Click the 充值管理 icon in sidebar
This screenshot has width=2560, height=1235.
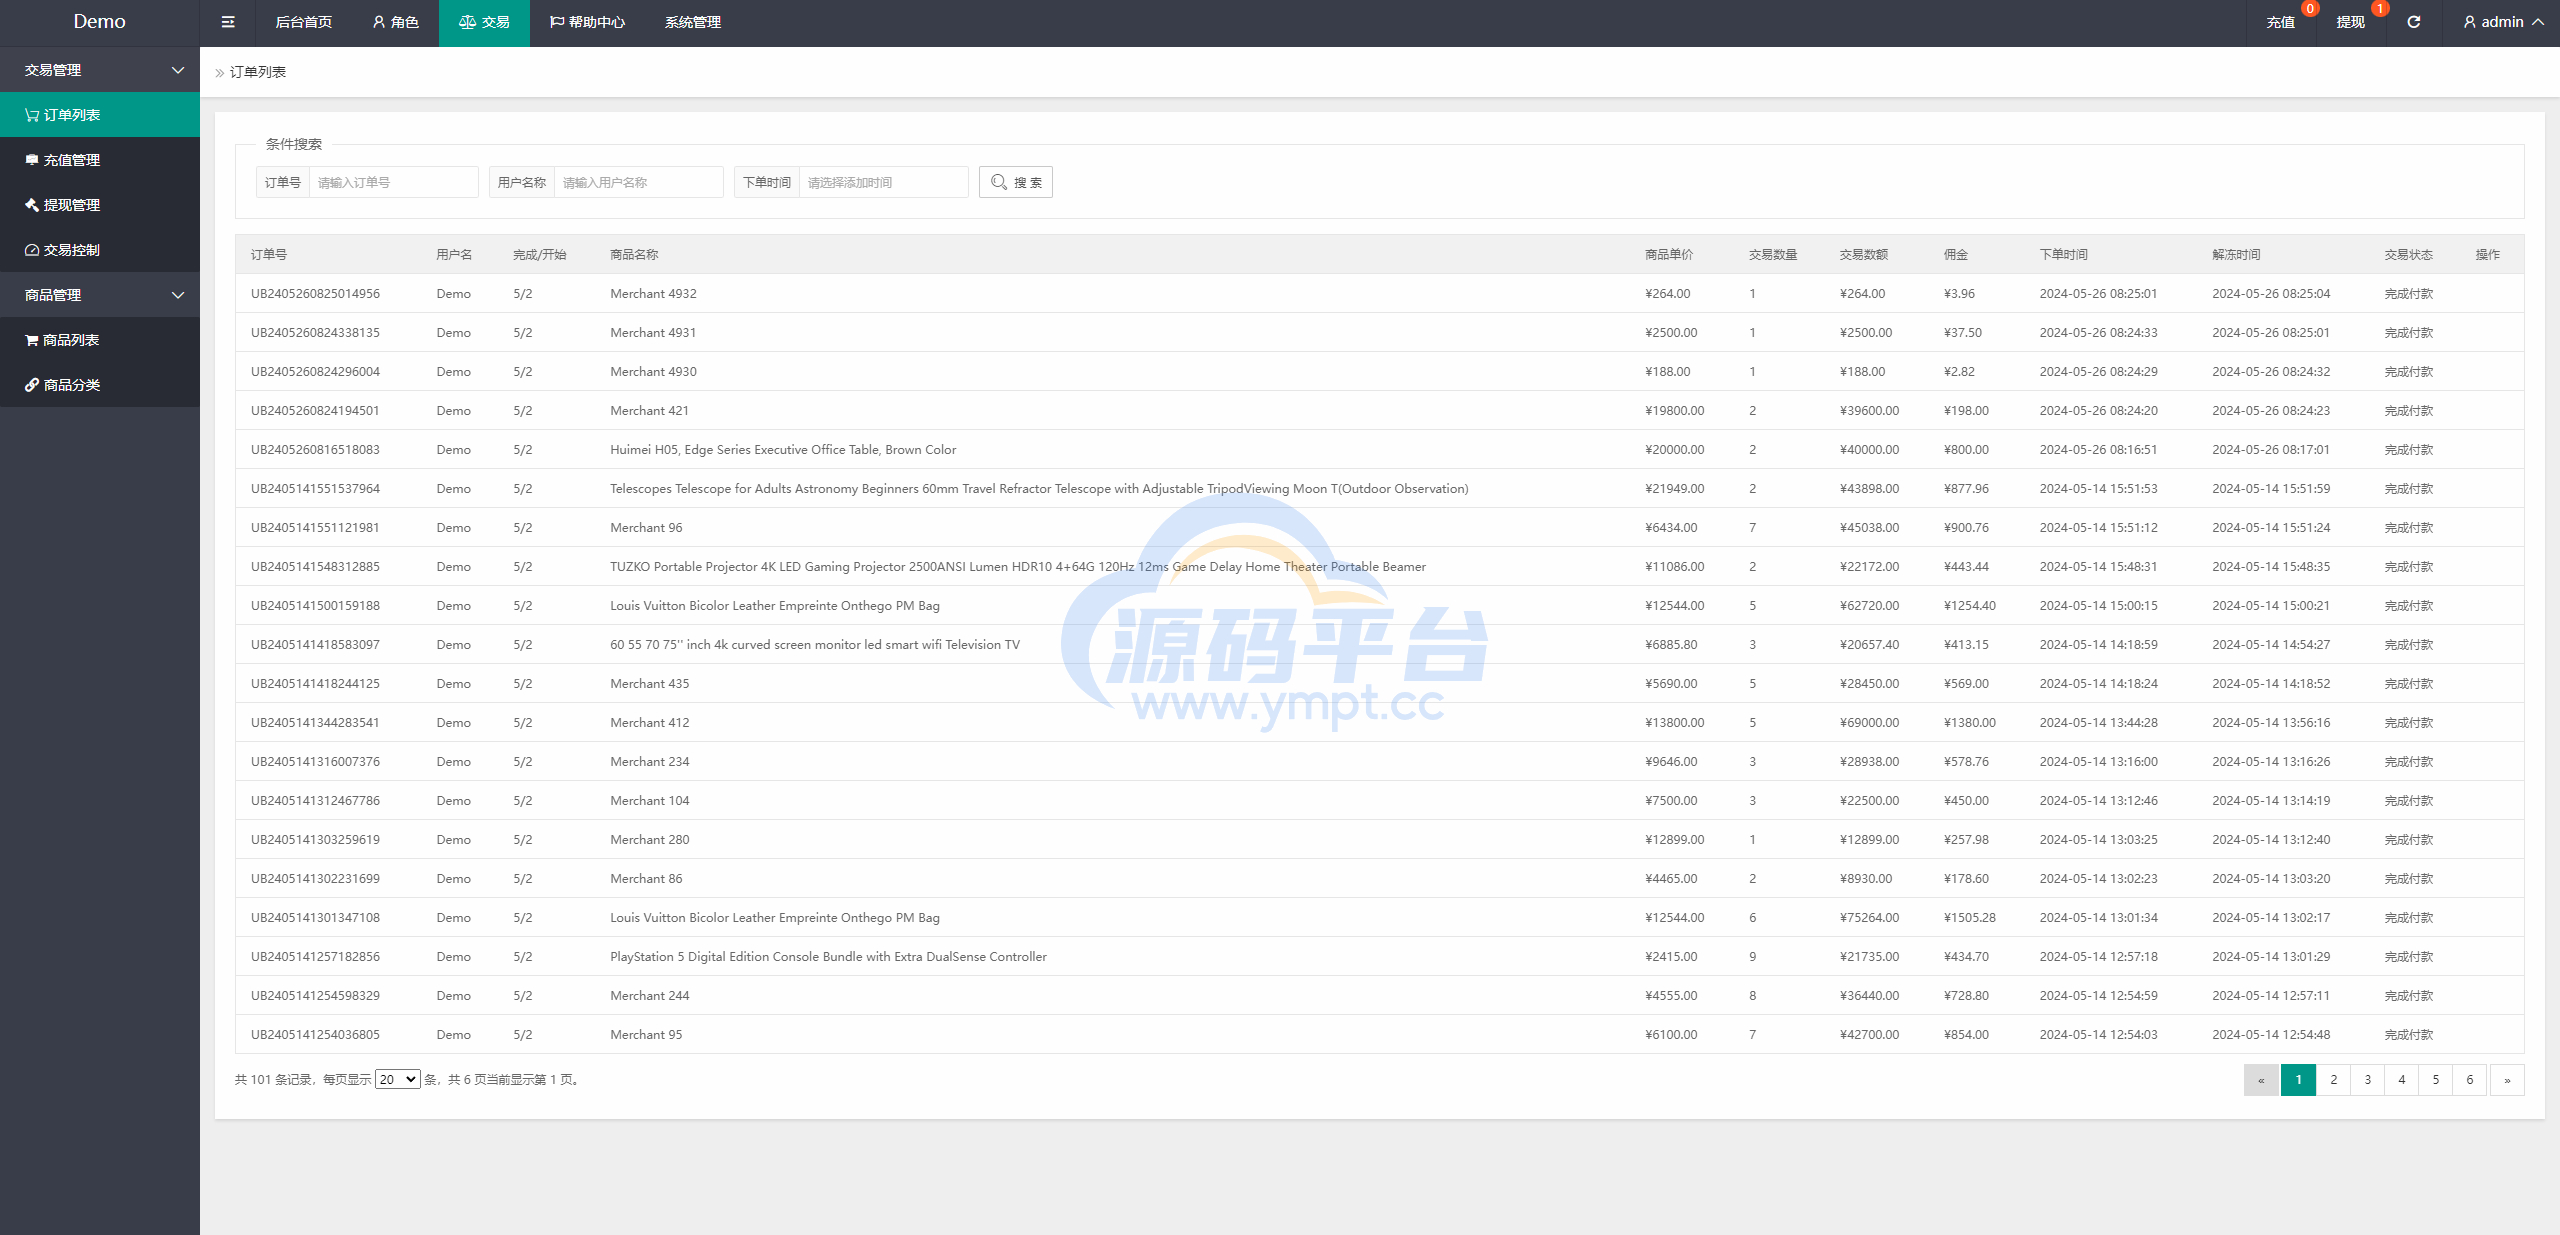click(x=32, y=160)
